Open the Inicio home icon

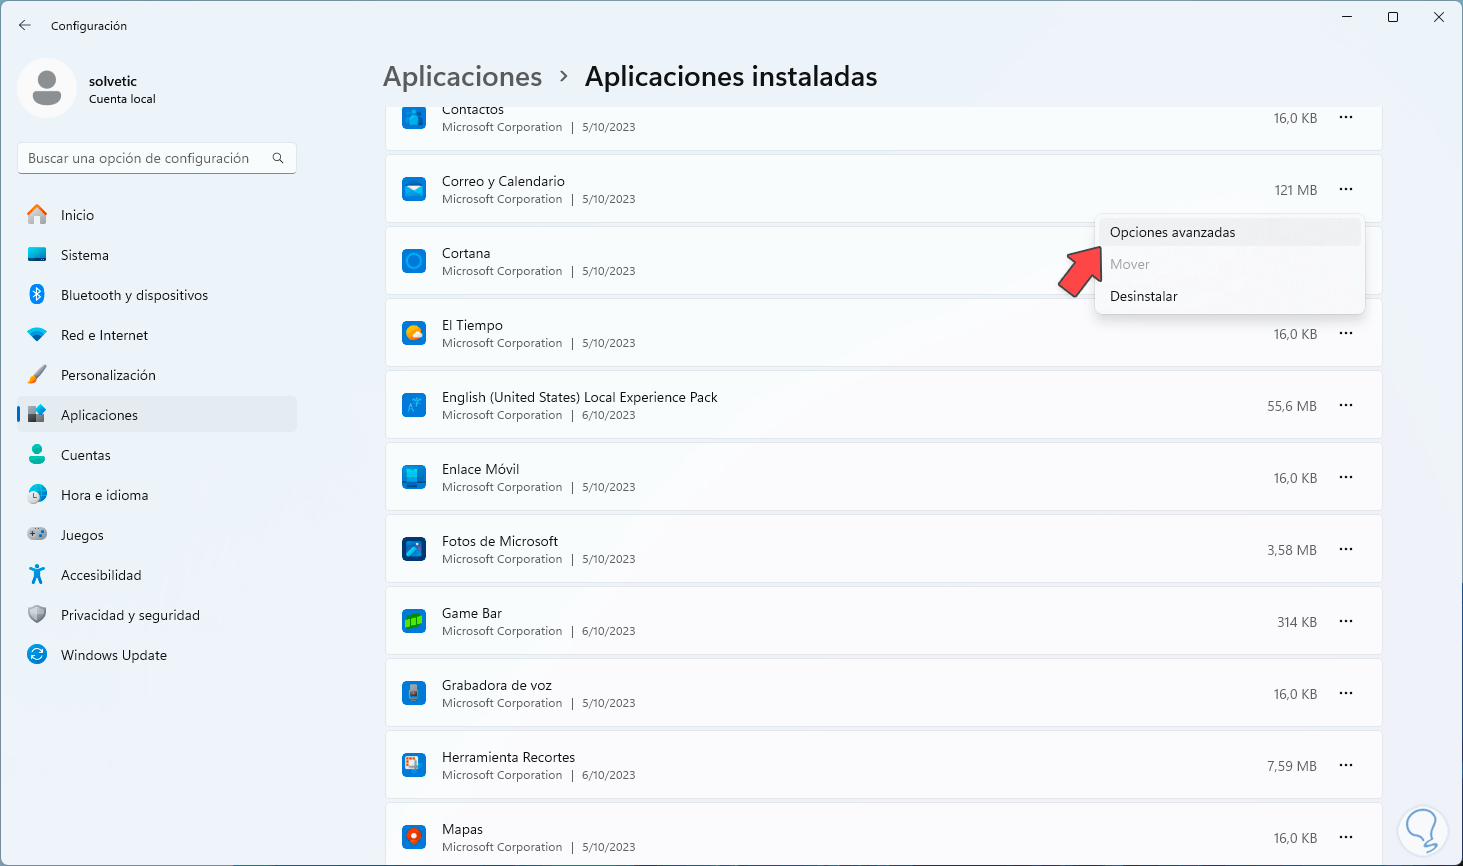coord(37,214)
